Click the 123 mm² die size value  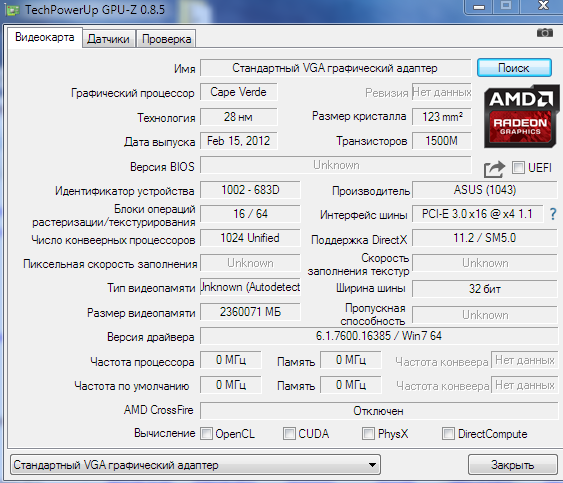pyautogui.click(x=442, y=117)
